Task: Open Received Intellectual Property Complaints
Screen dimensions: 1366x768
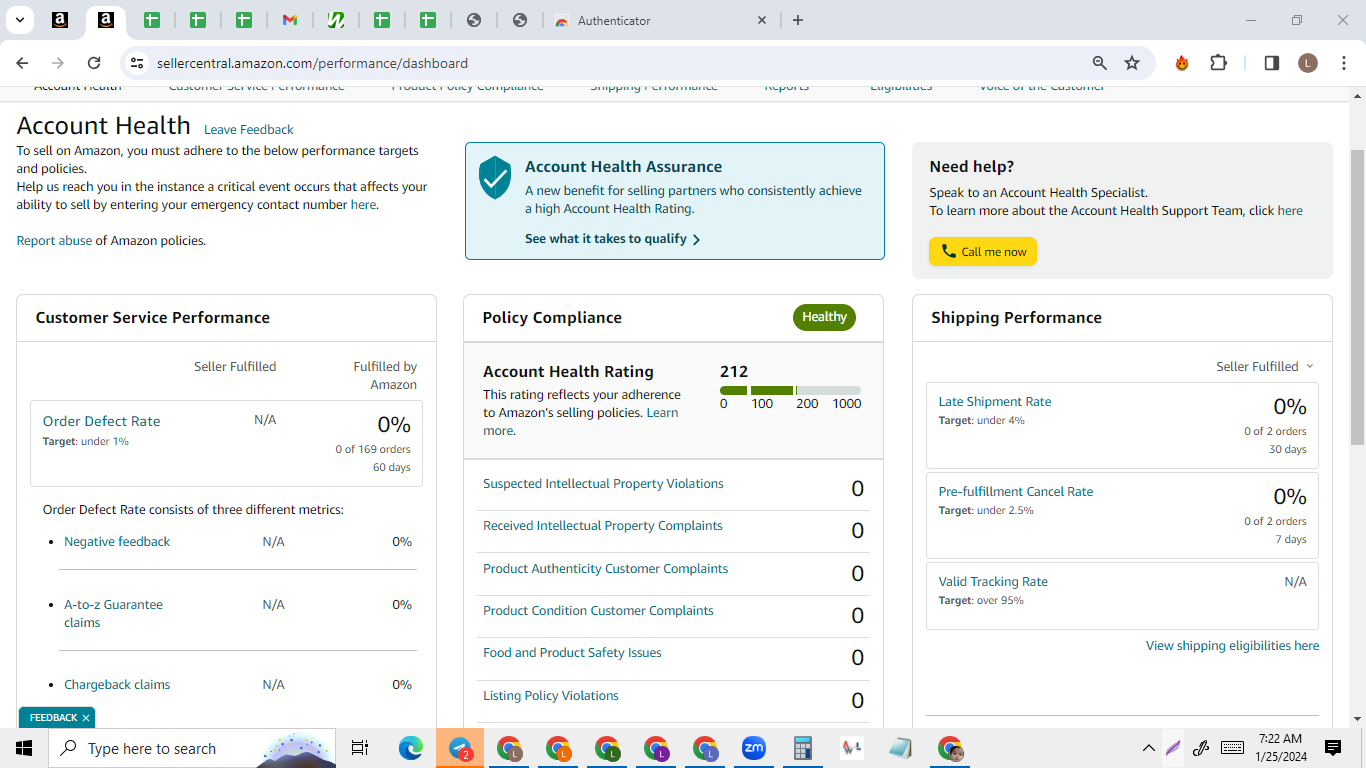Action: [603, 526]
